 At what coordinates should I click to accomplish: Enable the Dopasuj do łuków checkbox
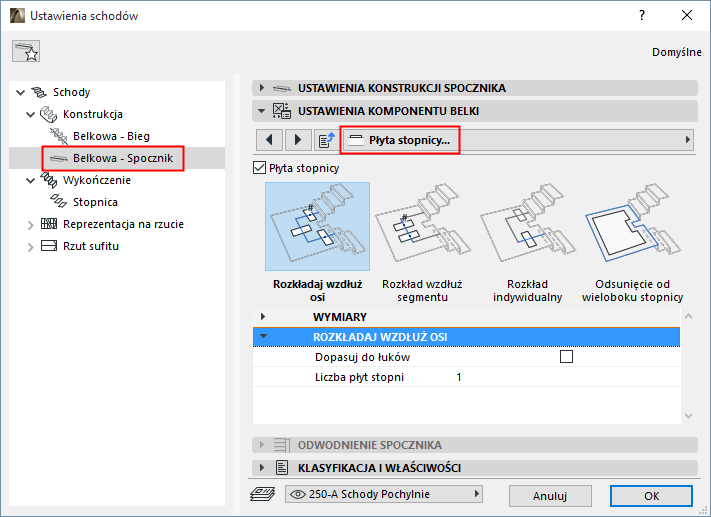click(566, 357)
